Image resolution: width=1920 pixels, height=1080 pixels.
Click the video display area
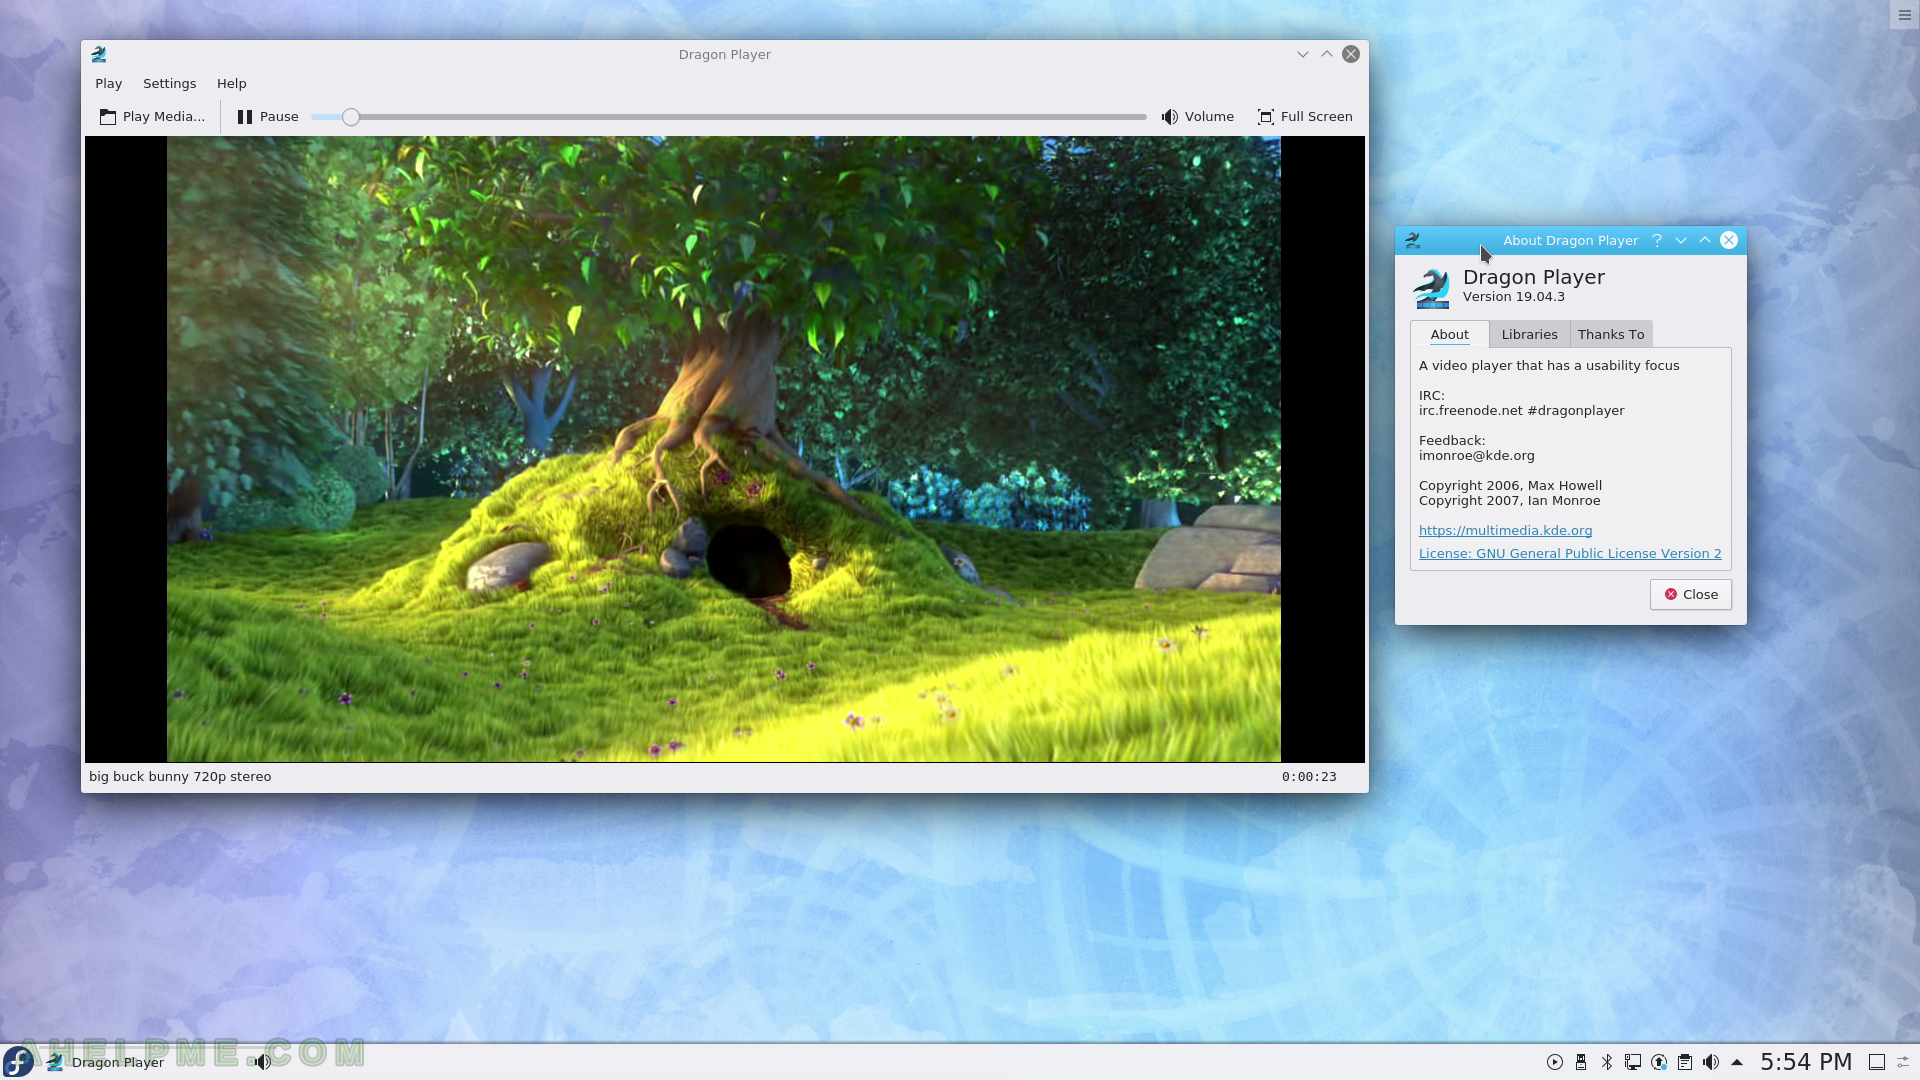coord(724,449)
